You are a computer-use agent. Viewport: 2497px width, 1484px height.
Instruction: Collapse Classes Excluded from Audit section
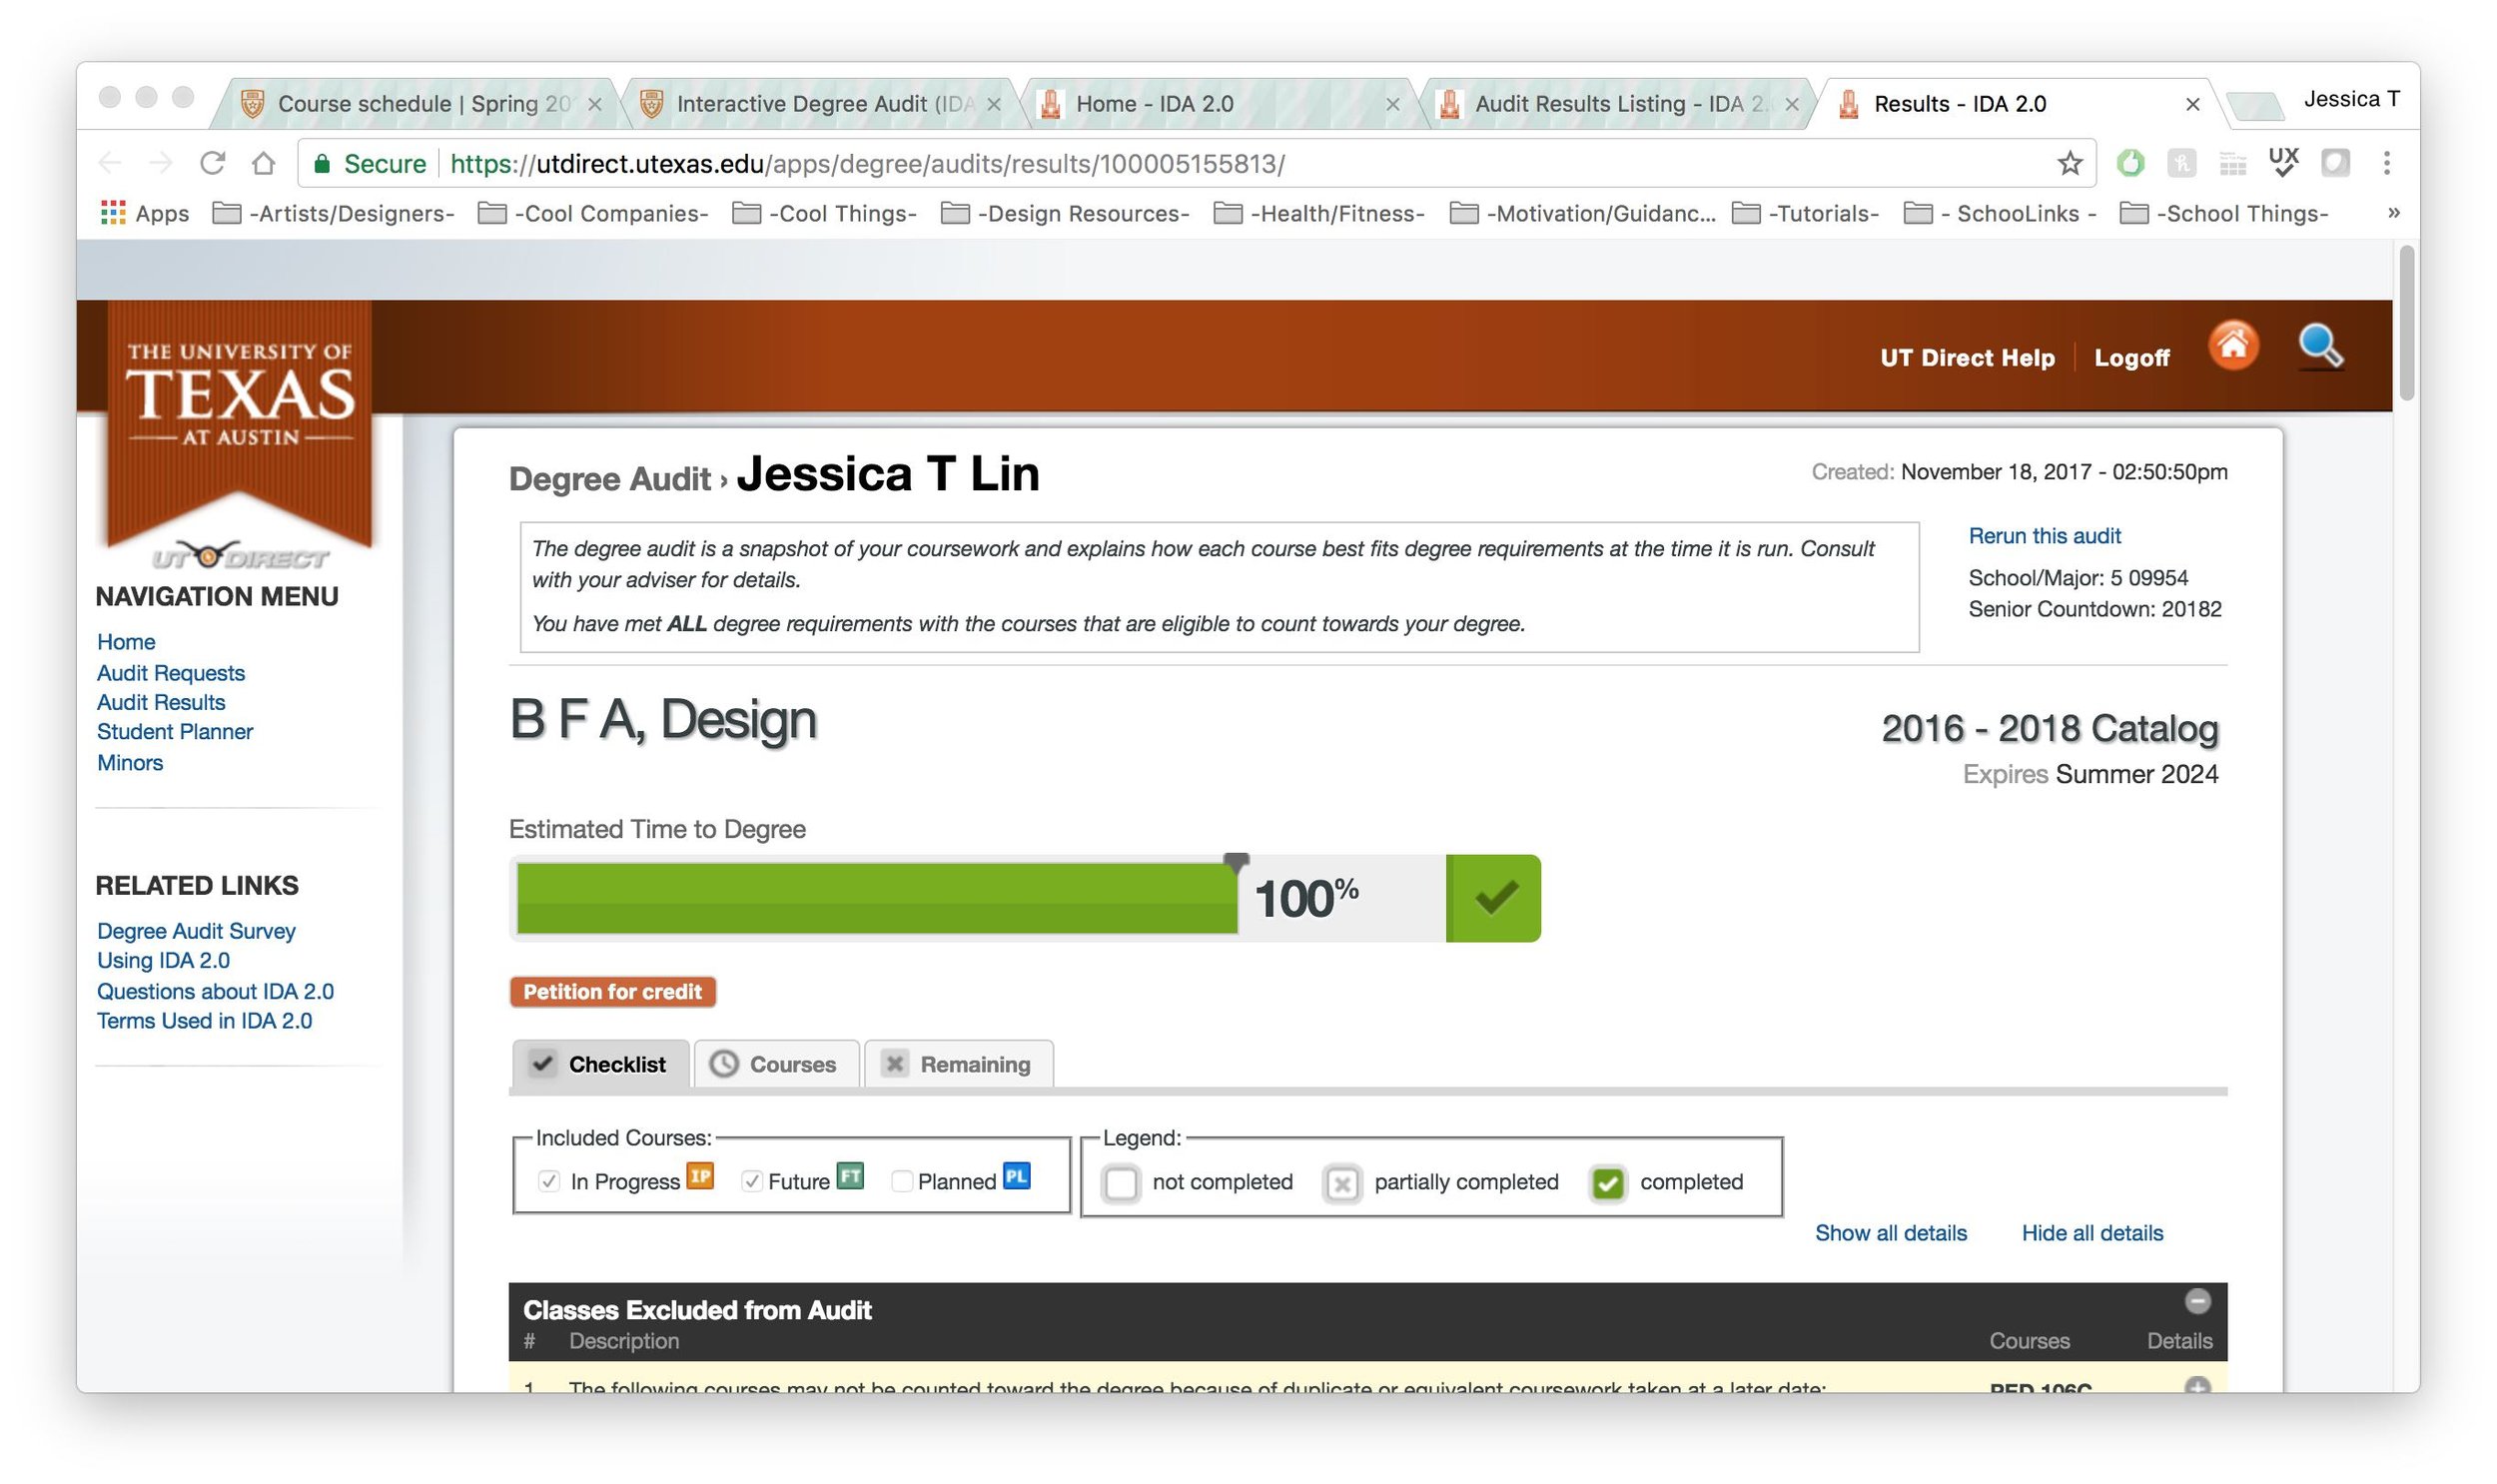(2196, 1301)
